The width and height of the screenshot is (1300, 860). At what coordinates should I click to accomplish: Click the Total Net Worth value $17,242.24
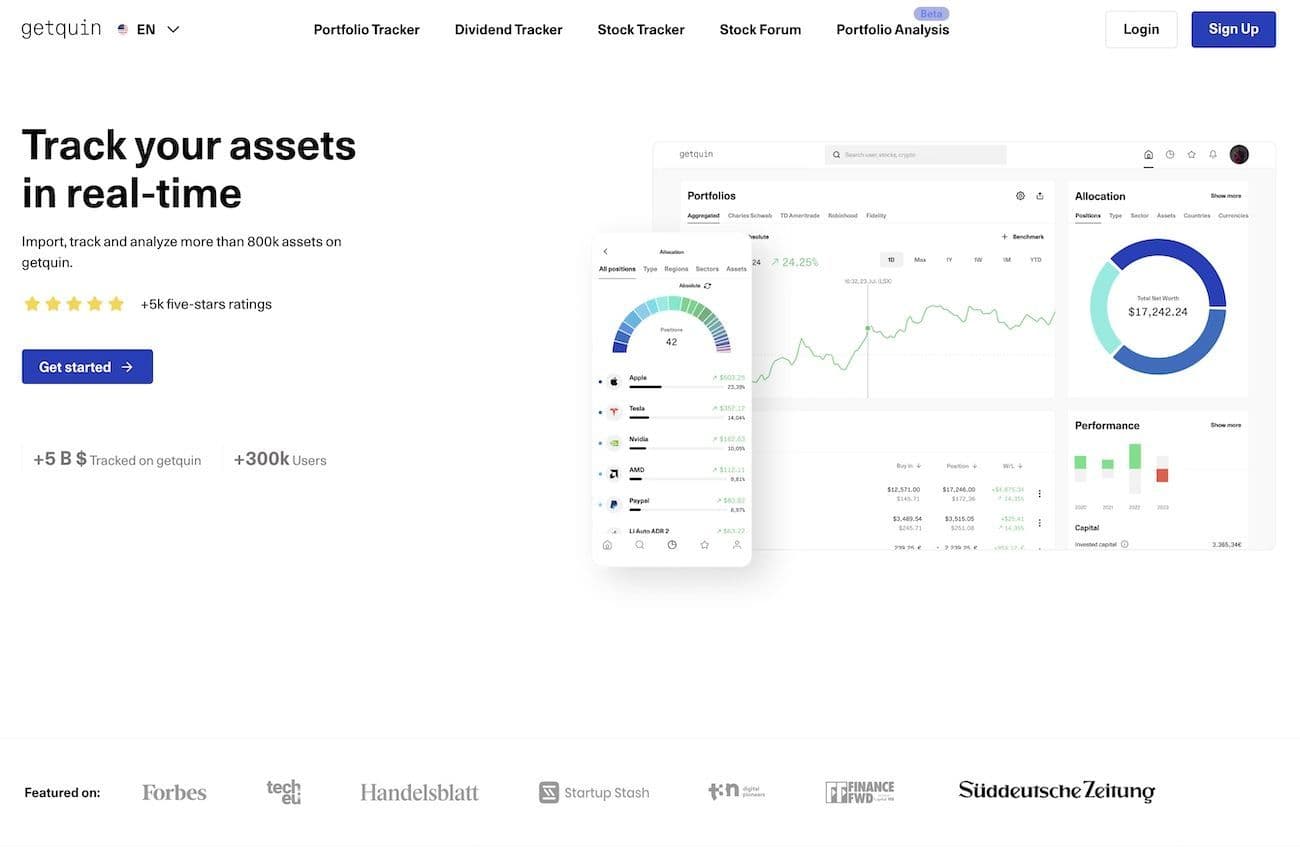[1158, 312]
